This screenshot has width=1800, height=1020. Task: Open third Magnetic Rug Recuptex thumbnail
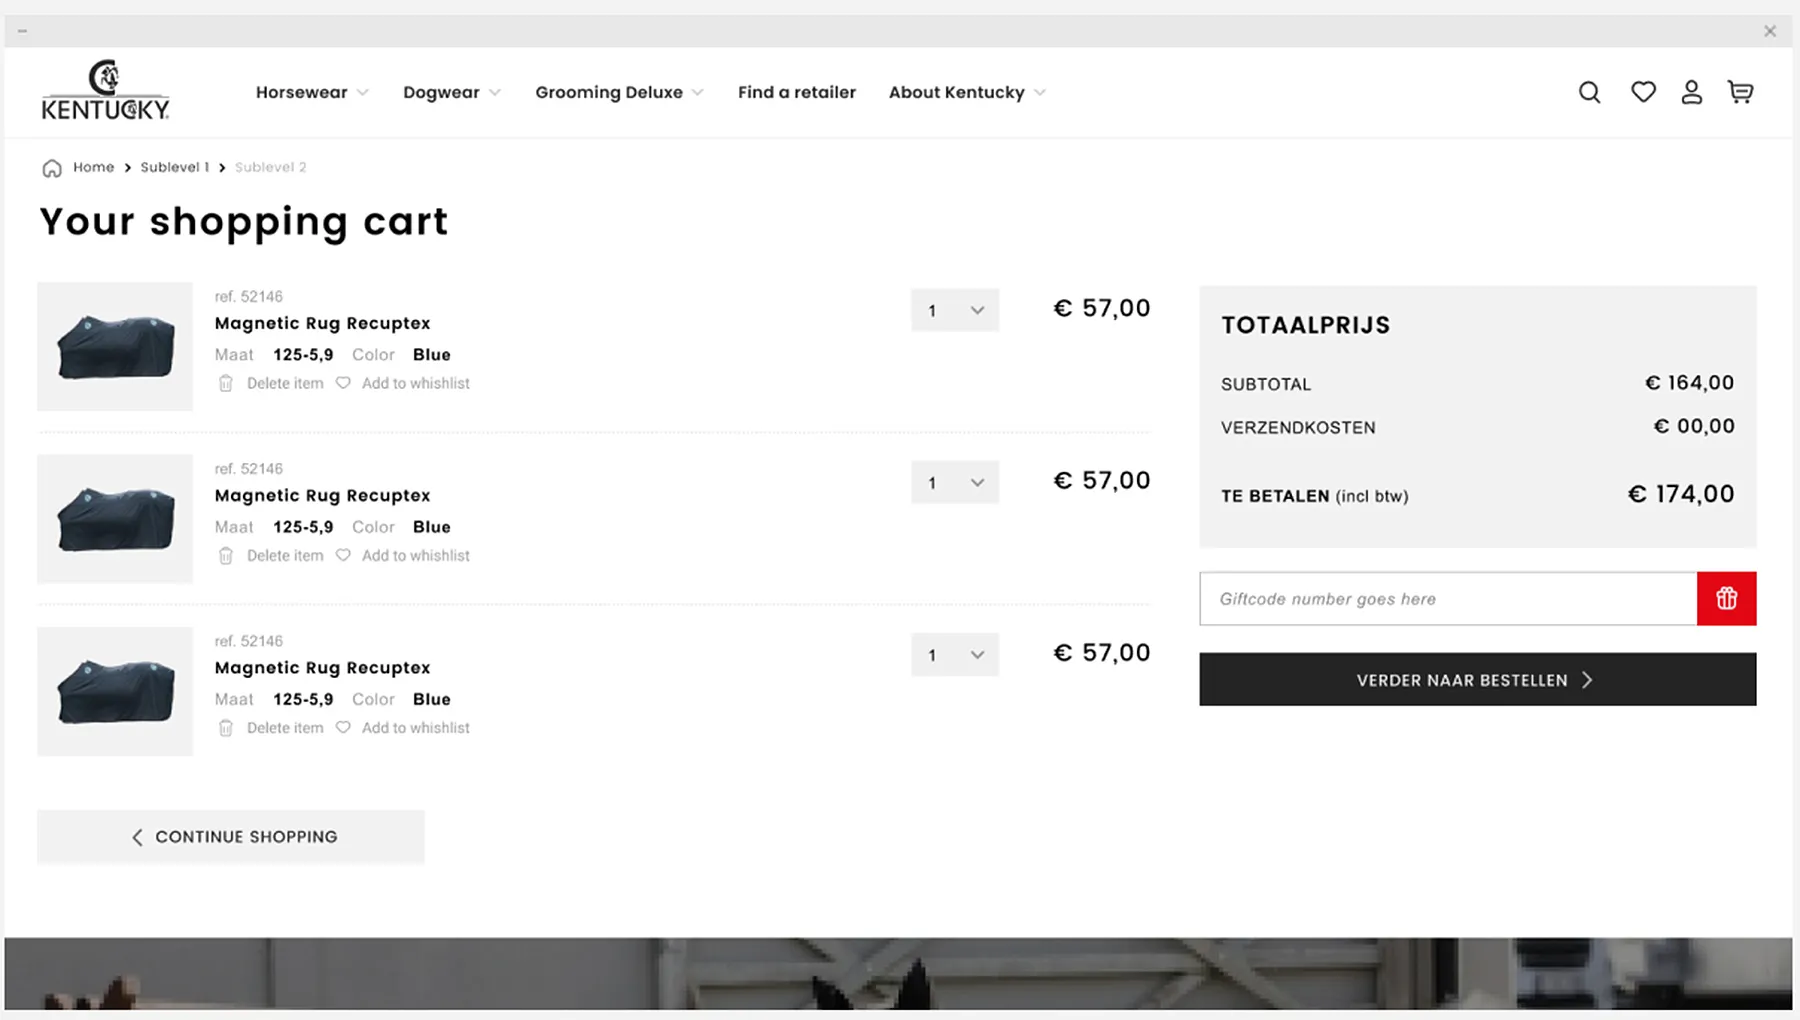click(x=115, y=691)
